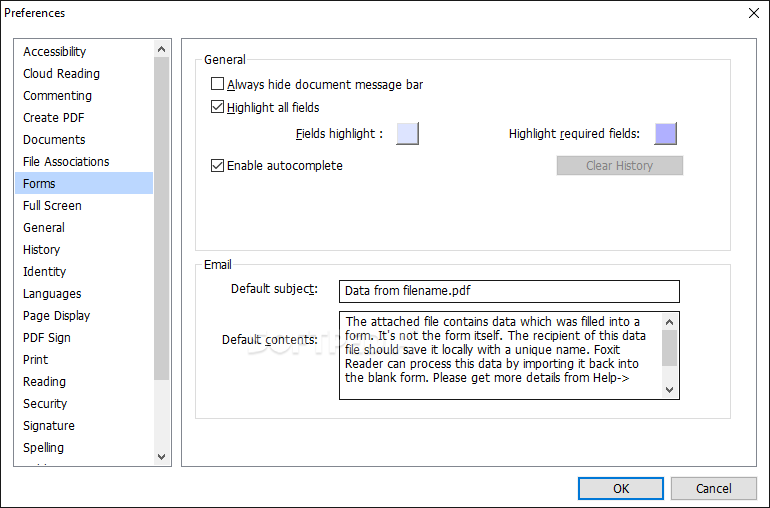Click the category list scrollbar thumb

[x=162, y=218]
